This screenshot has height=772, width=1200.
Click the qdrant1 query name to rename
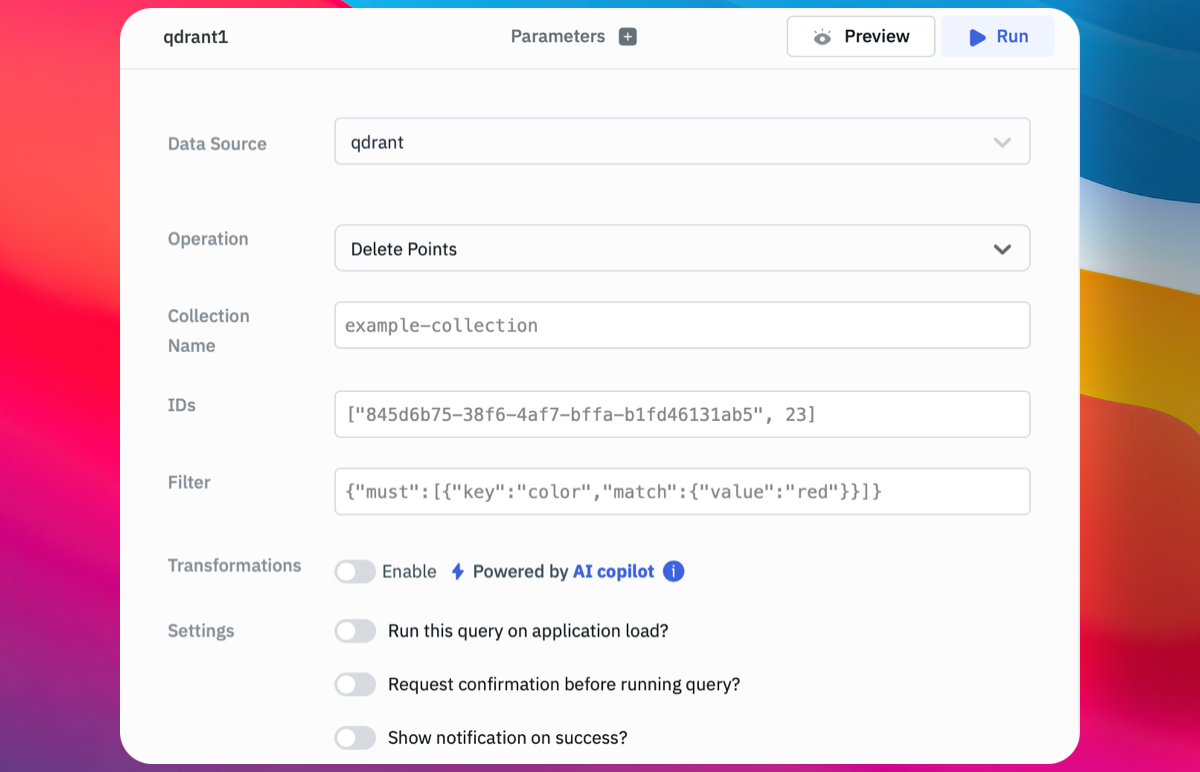[x=196, y=37]
